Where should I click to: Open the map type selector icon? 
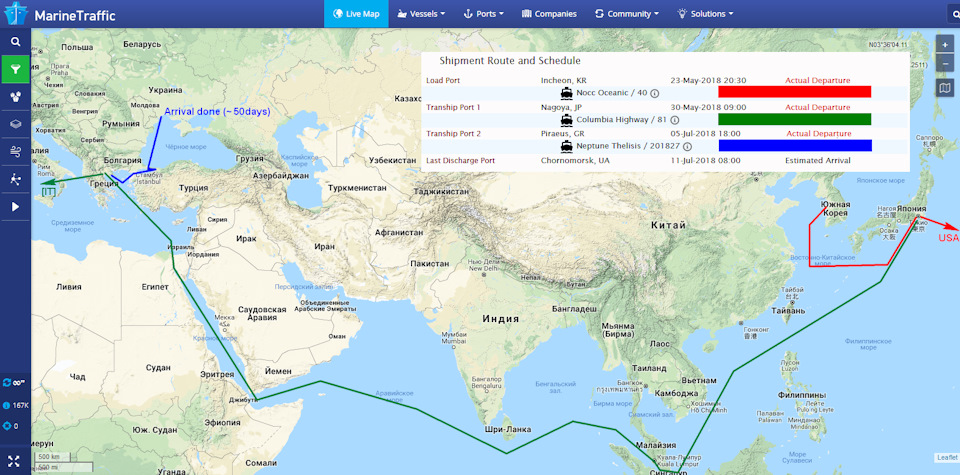pos(945,88)
